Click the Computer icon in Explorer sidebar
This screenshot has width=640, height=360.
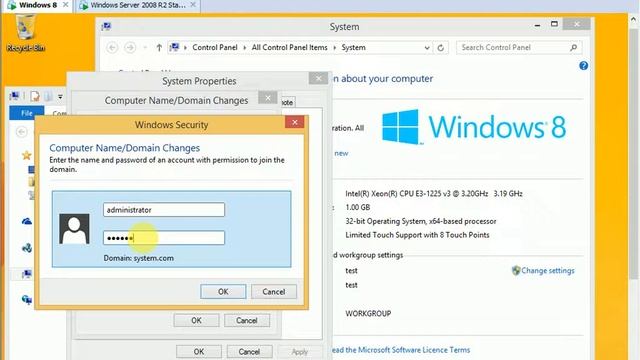[27, 274]
